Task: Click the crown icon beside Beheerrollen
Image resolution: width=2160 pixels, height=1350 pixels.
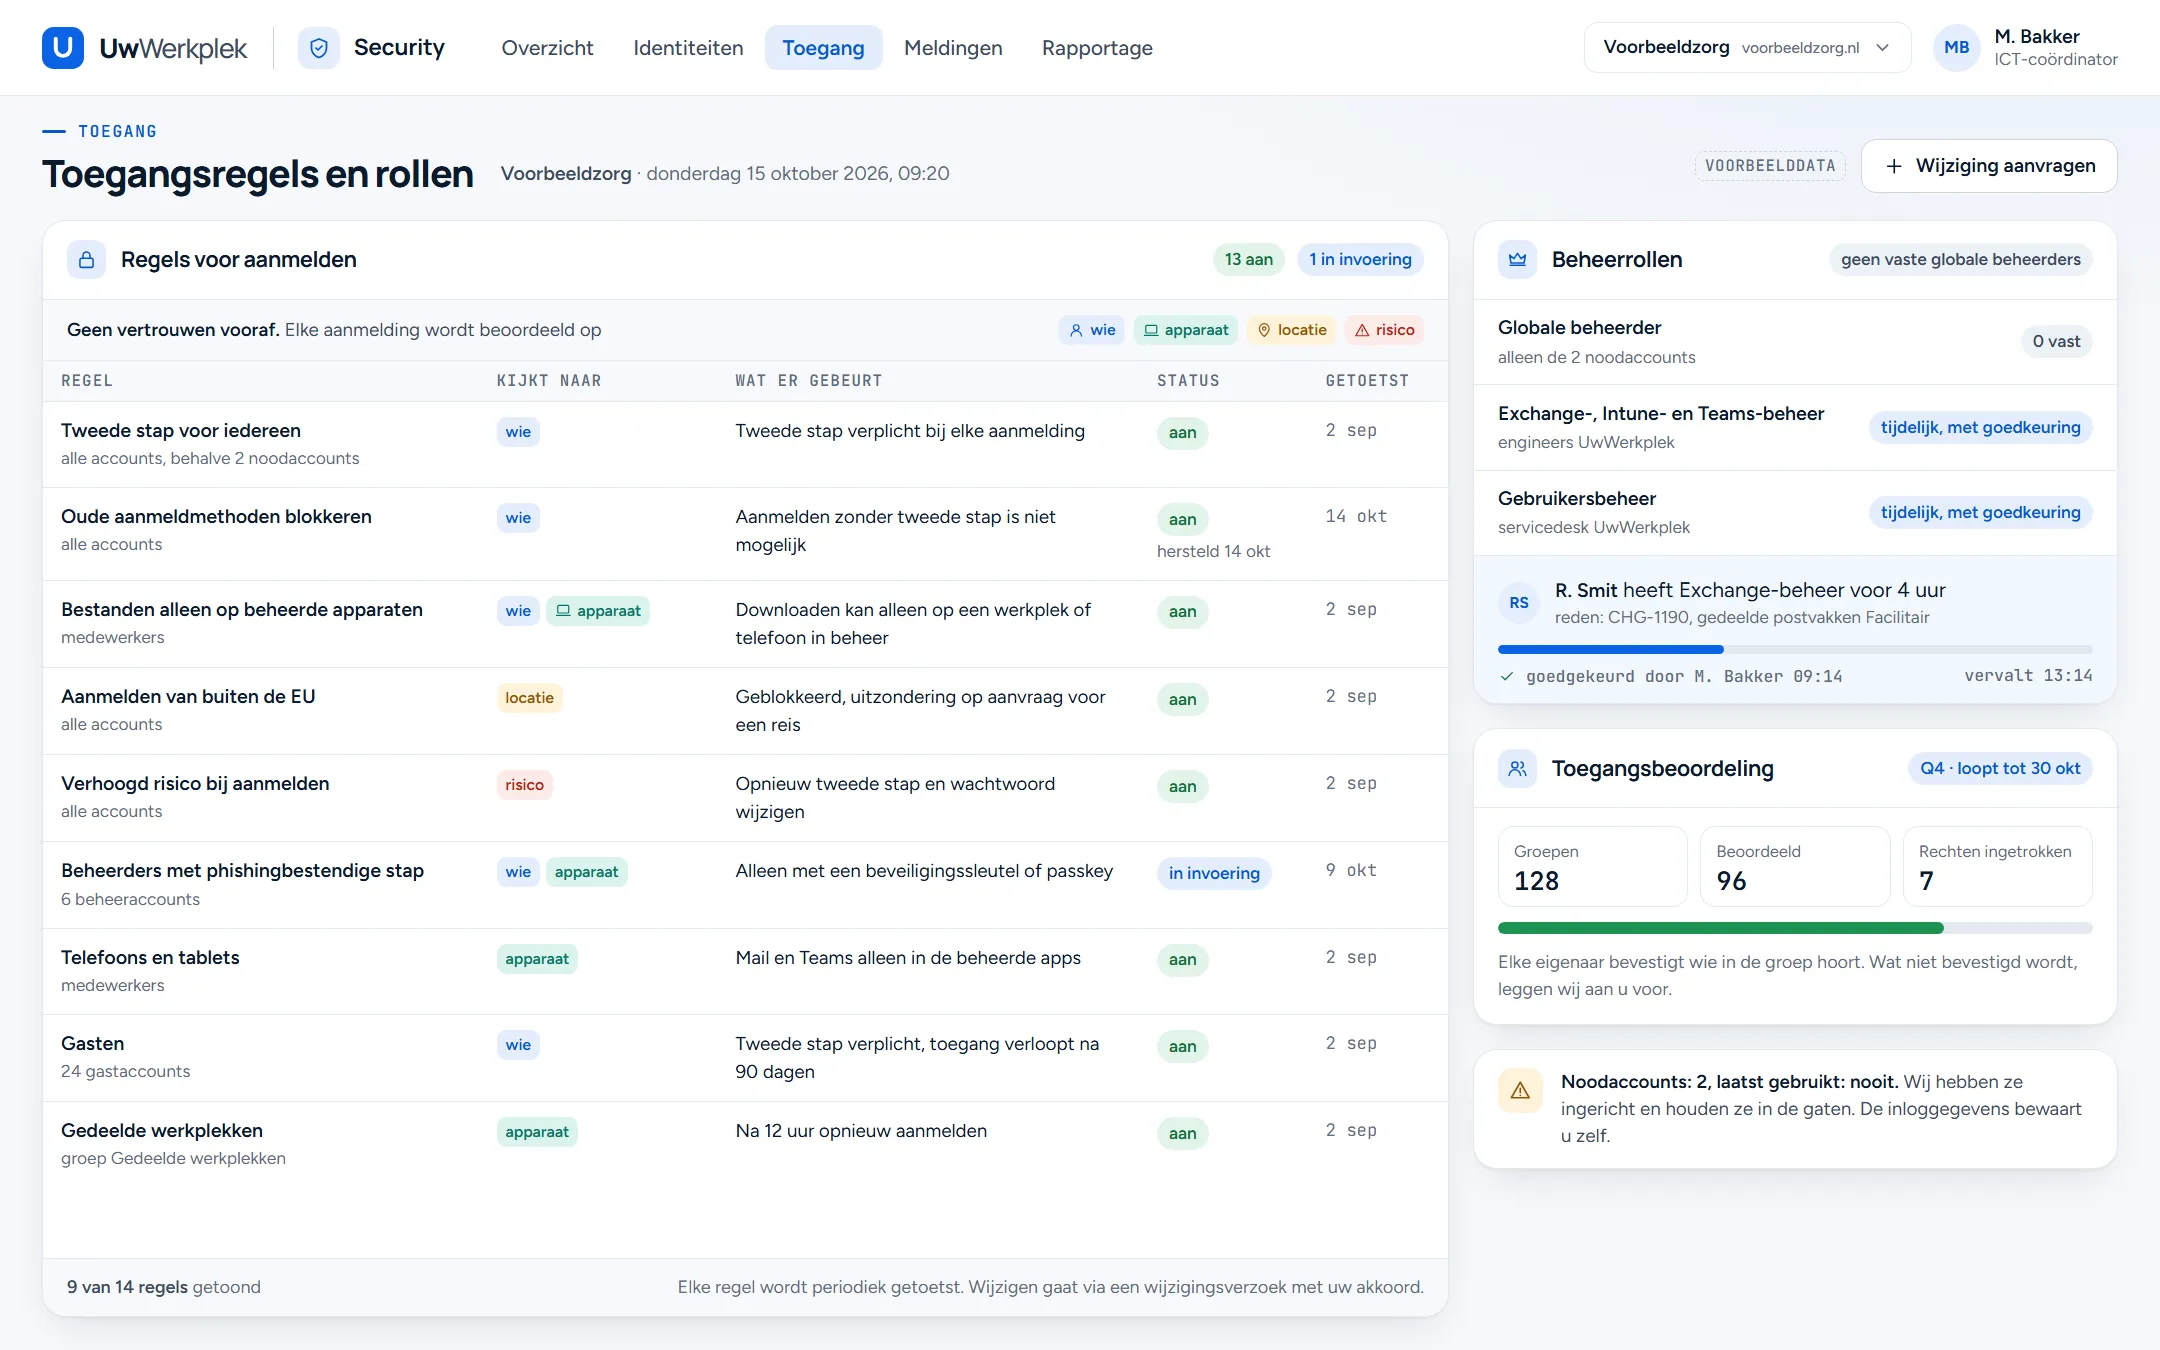Action: (x=1518, y=260)
